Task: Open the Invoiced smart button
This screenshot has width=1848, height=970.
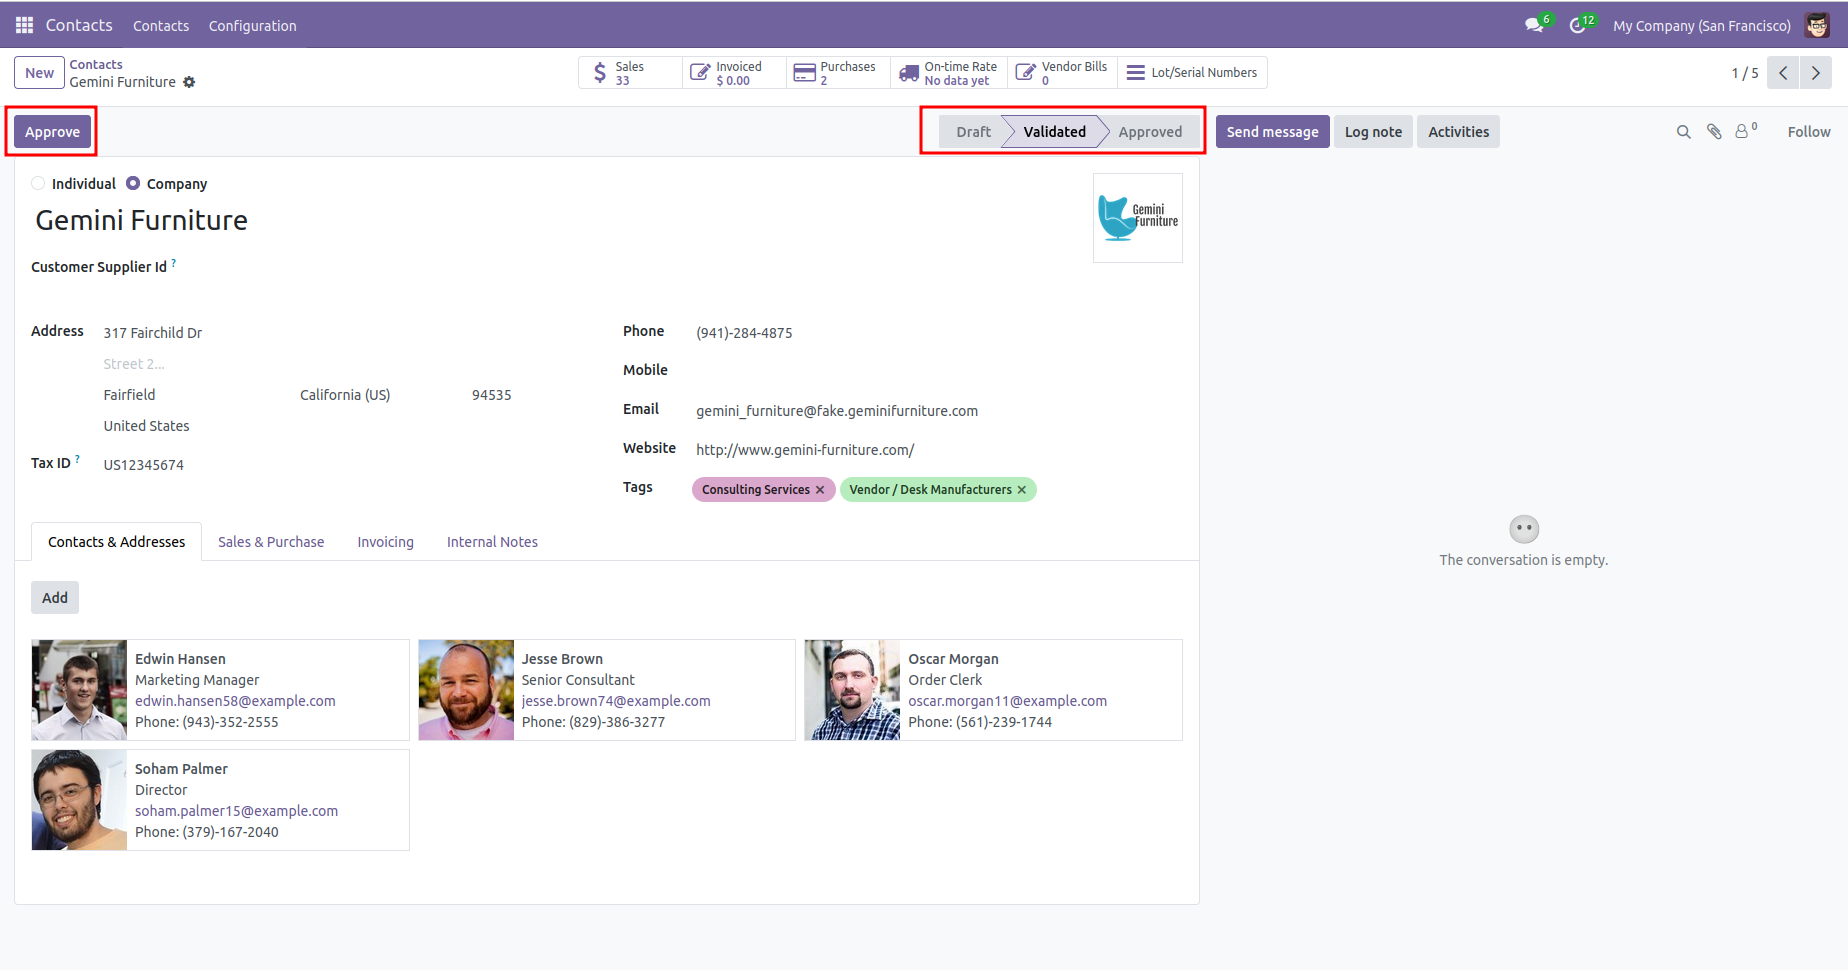Action: click(x=734, y=73)
